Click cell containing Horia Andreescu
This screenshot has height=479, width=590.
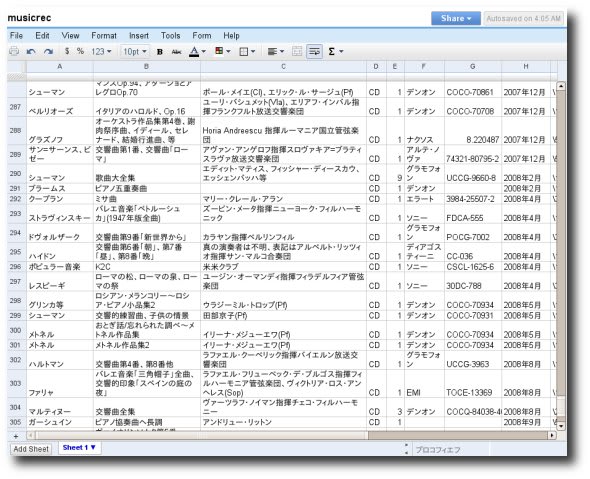[283, 131]
